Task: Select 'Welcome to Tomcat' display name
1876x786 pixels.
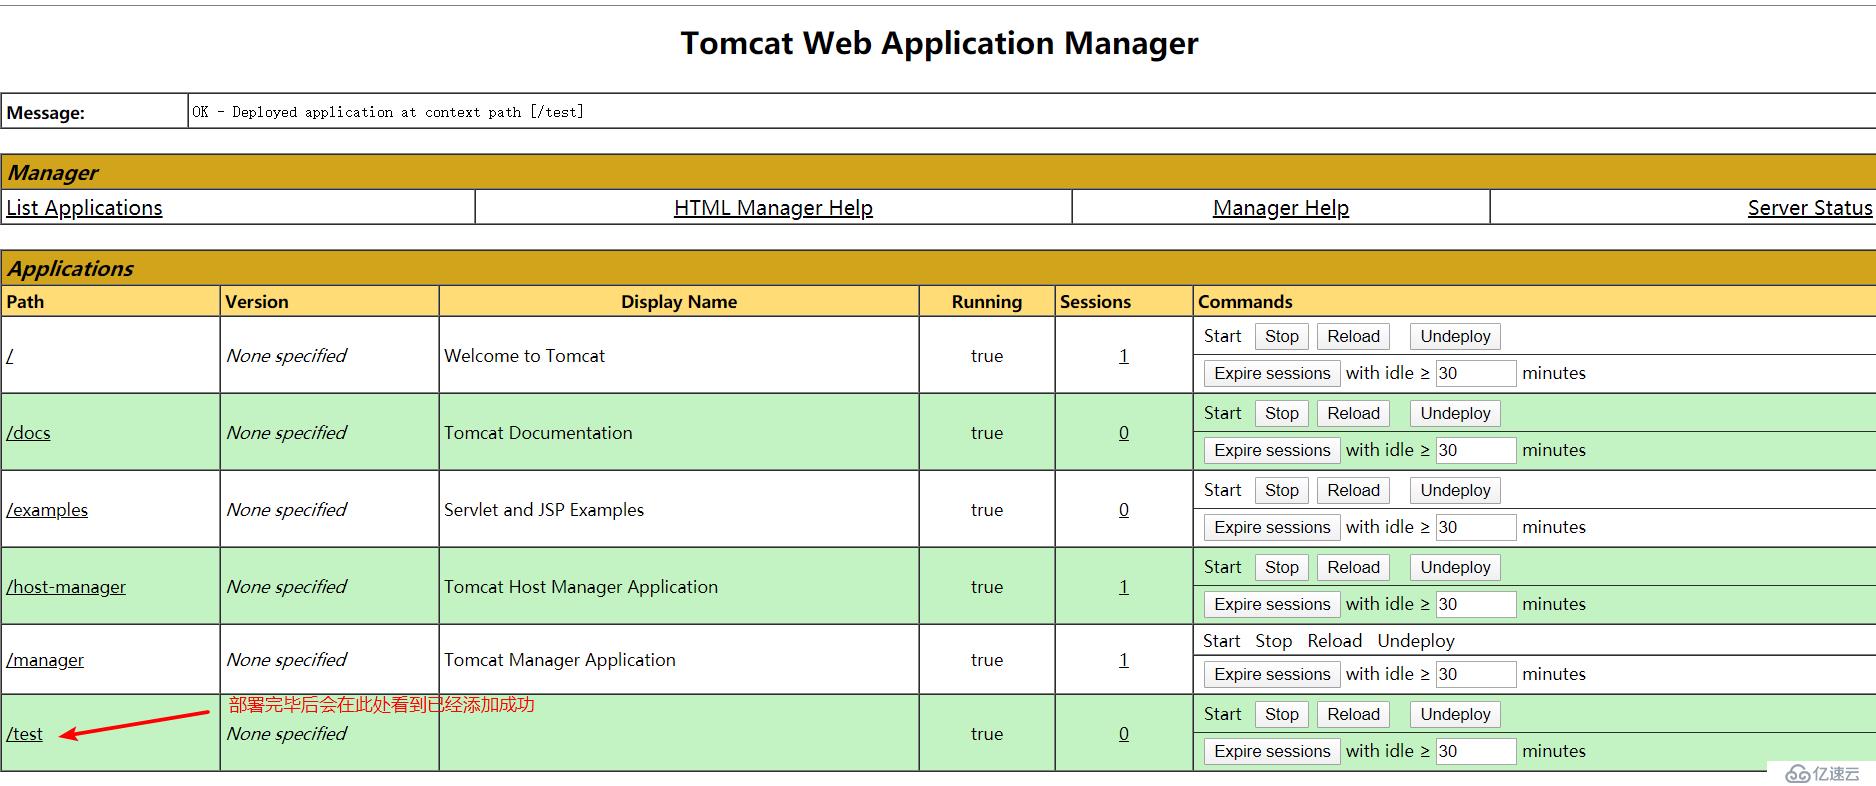Action: pyautogui.click(x=525, y=356)
